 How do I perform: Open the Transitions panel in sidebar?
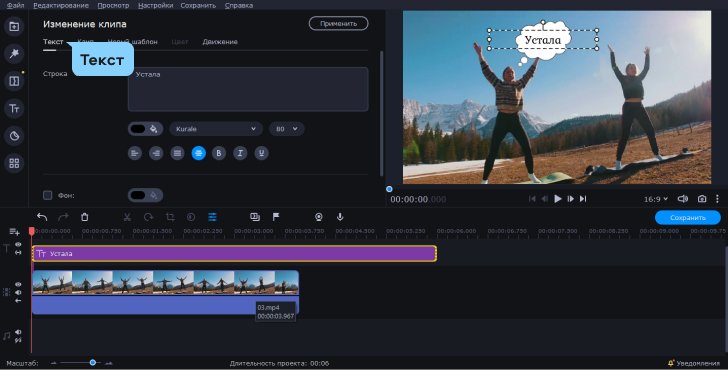coord(14,81)
